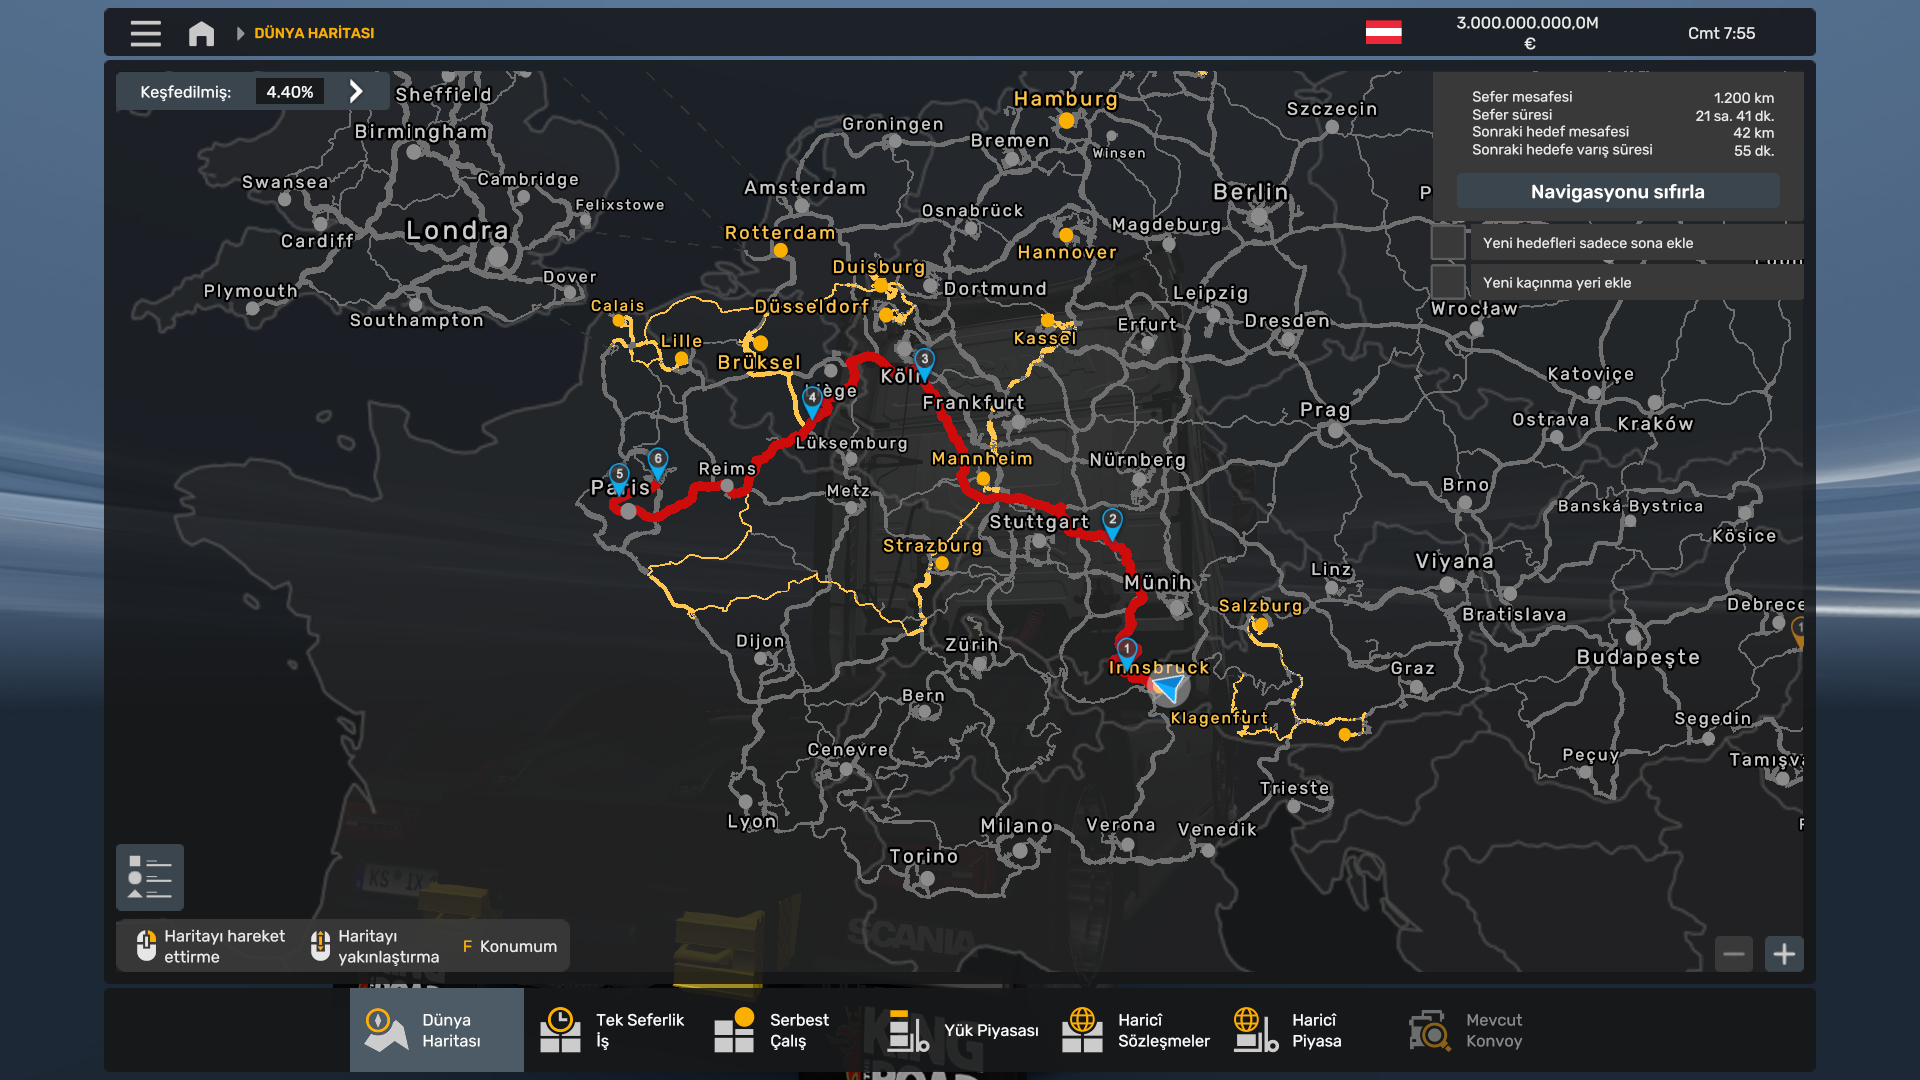Viewport: 1920px width, 1080px height.
Task: Click the breadcrumb arrow before Dünya Haritası
Action: (x=240, y=33)
